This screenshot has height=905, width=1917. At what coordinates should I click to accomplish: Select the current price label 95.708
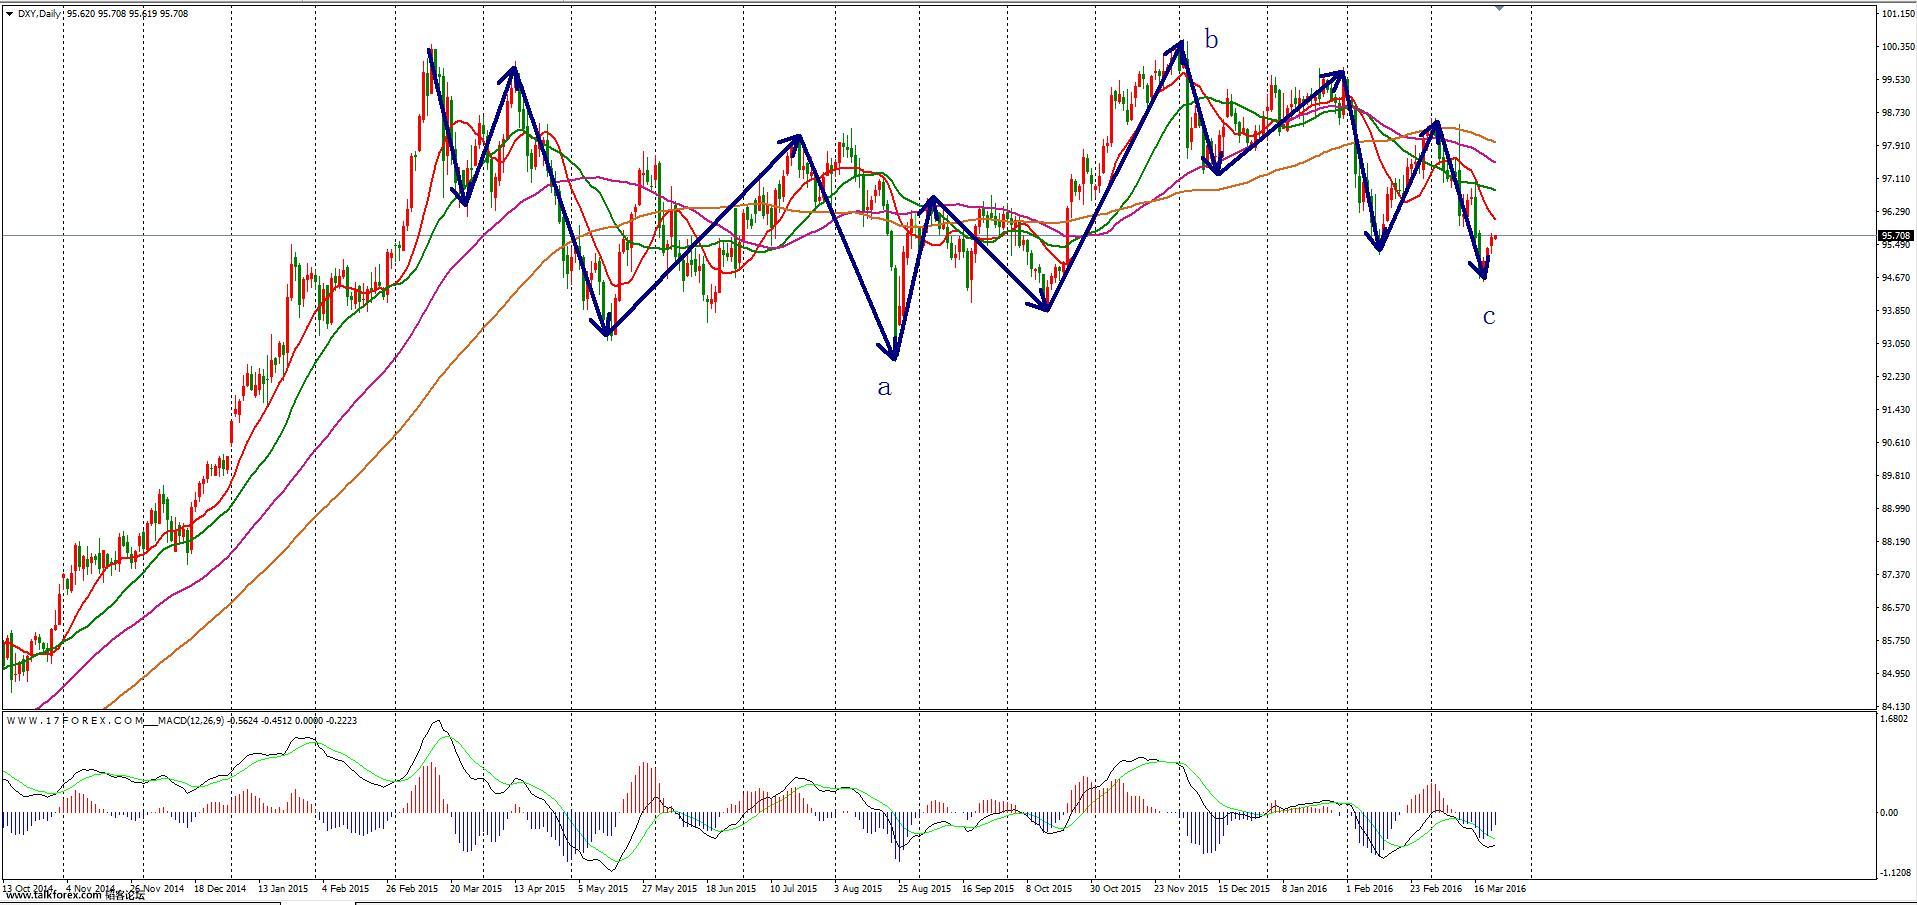(x=1896, y=236)
